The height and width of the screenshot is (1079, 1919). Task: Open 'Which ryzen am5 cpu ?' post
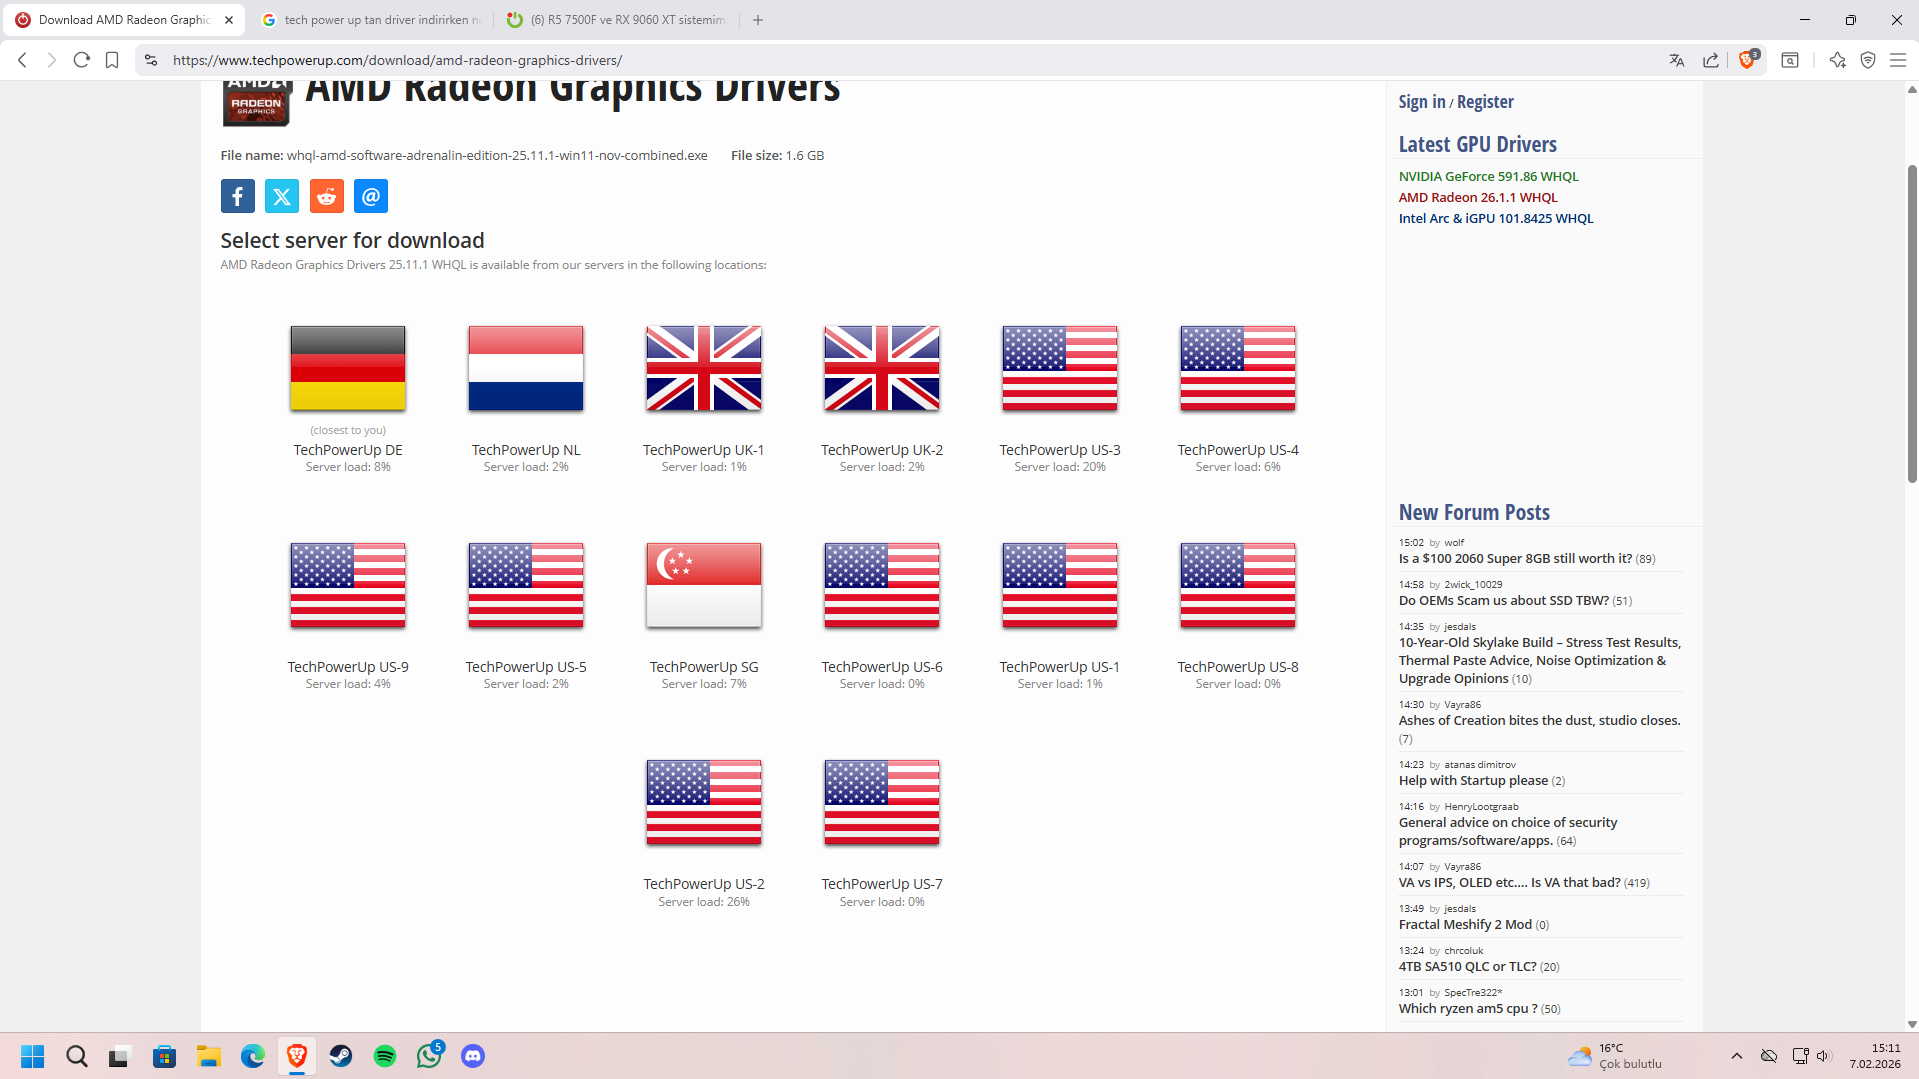(1468, 1009)
